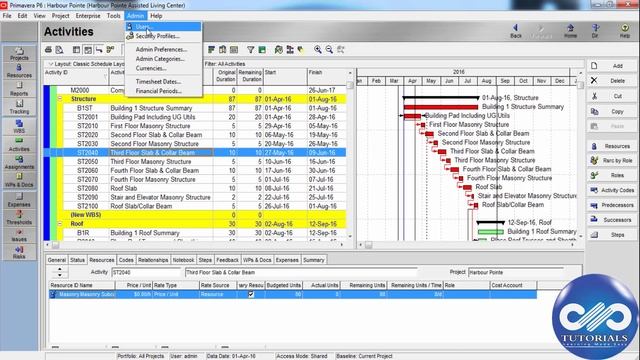640x360 pixels.
Task: Switch to the General details tab
Action: [x=56, y=260]
